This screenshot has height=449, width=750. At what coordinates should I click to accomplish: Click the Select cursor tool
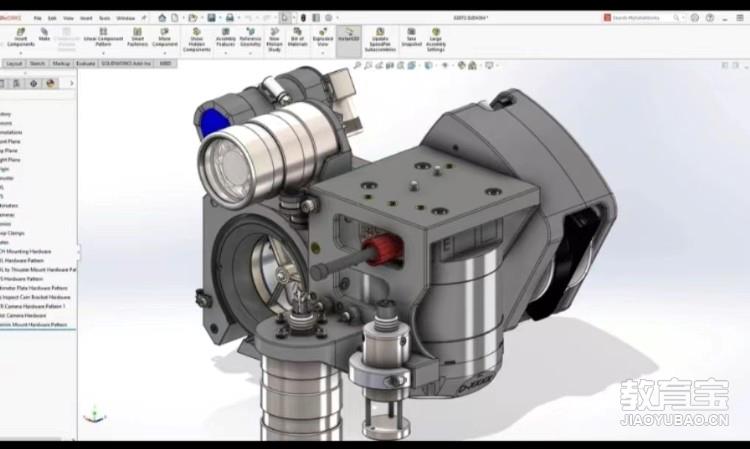[x=285, y=18]
